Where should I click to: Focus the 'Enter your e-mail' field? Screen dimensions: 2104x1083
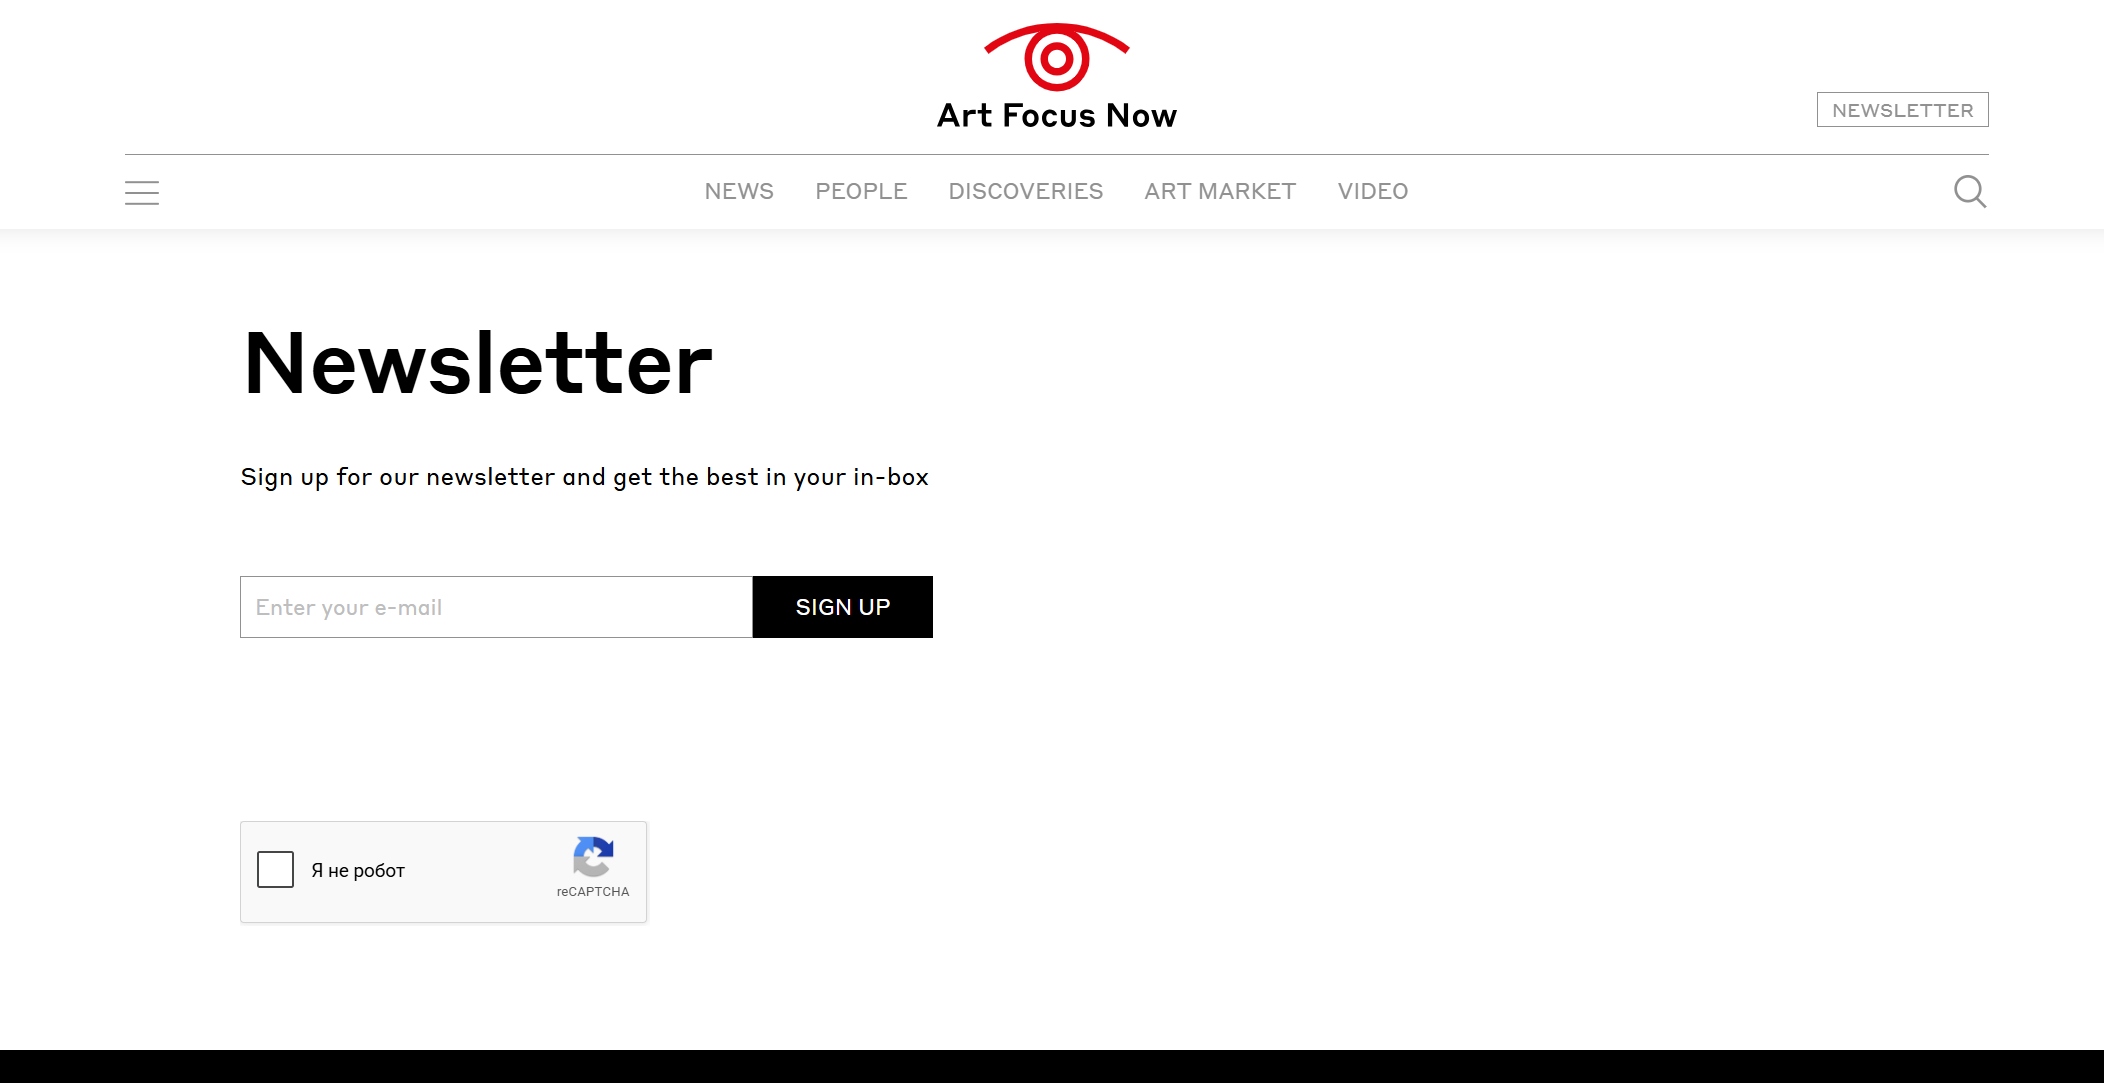[496, 607]
